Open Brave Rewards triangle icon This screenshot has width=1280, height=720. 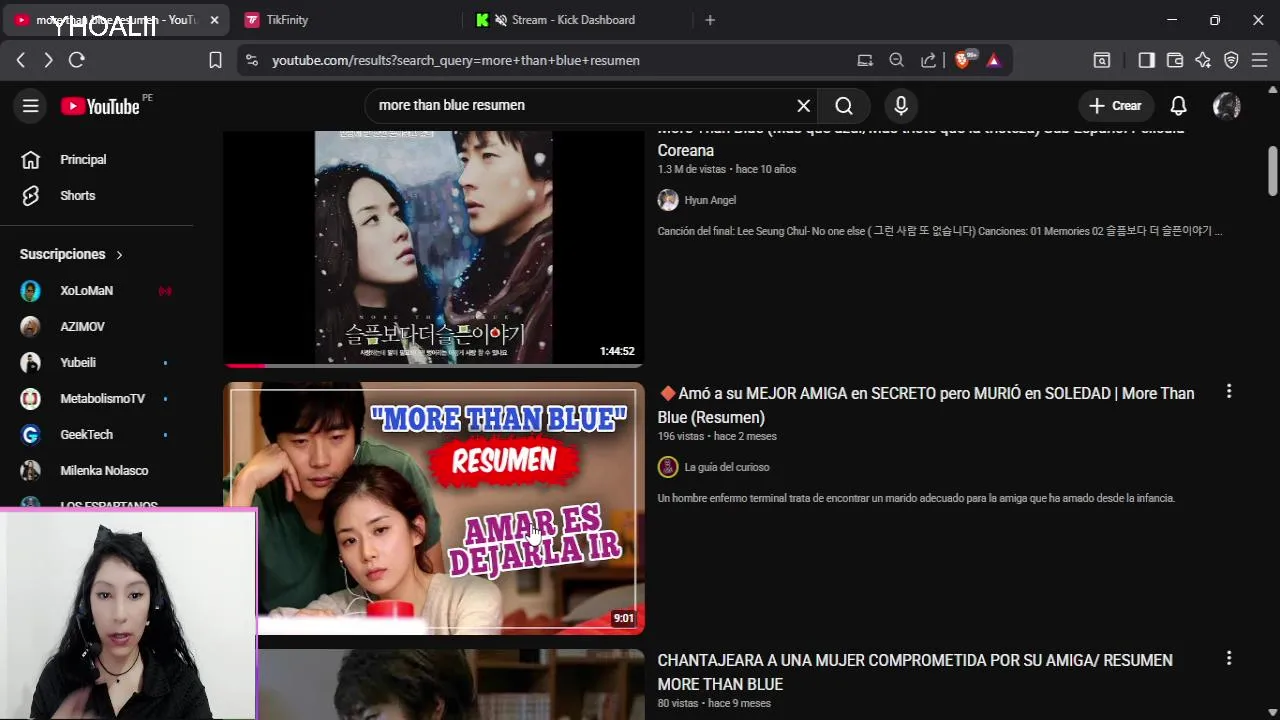click(x=993, y=61)
